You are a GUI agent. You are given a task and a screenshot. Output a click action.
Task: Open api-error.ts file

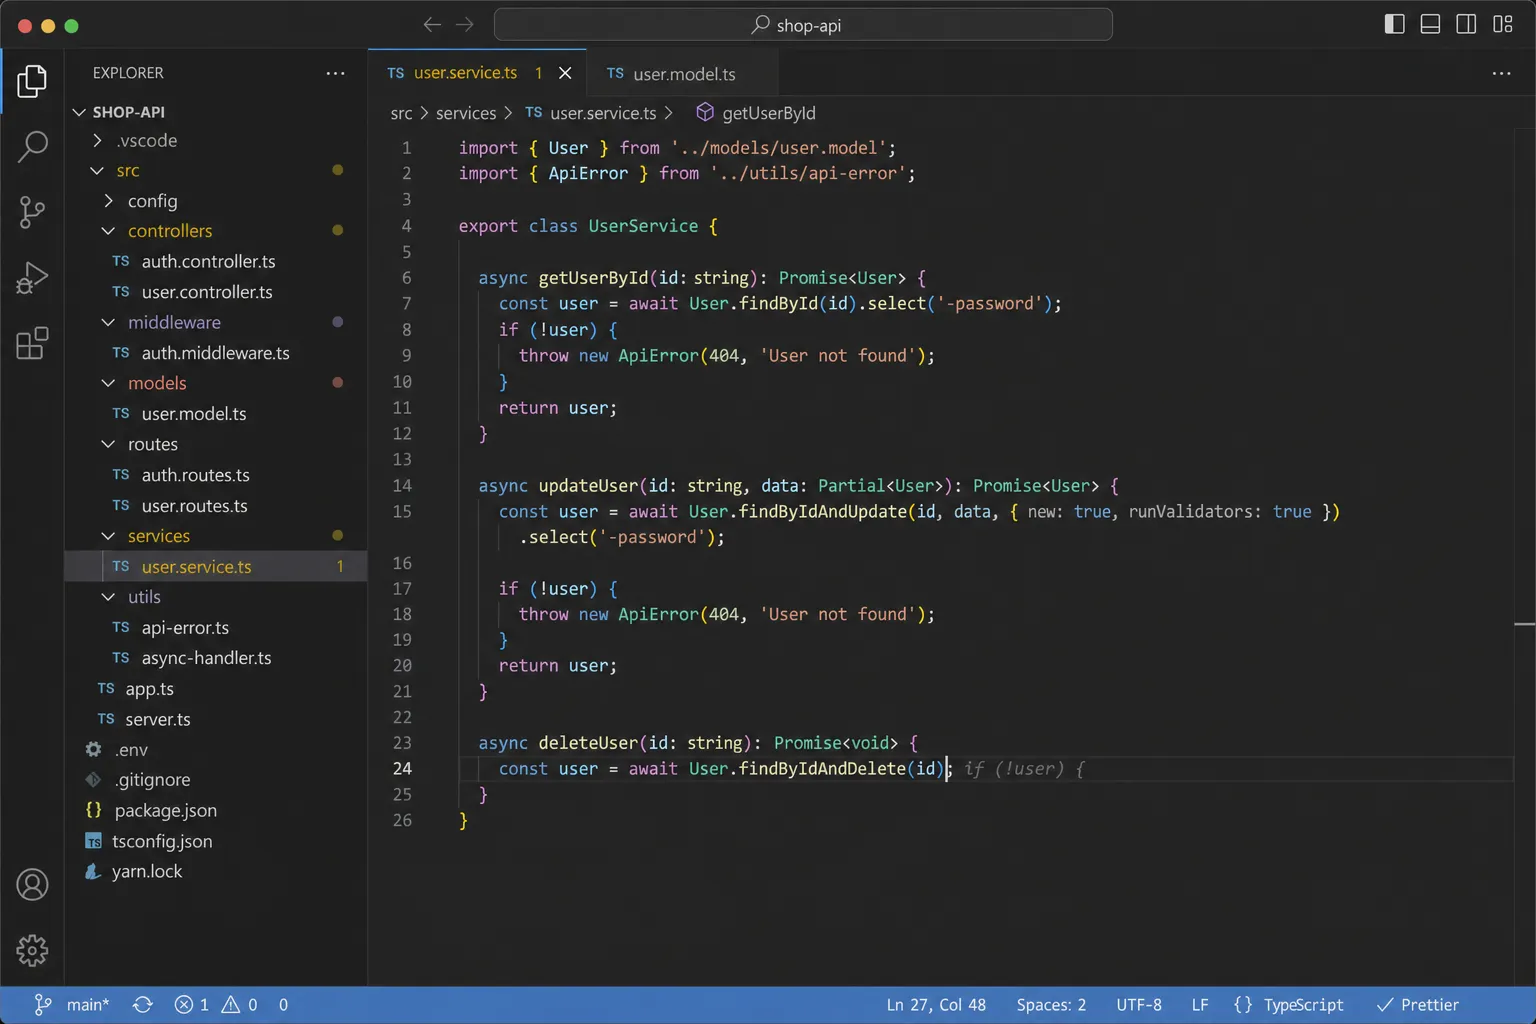[x=215, y=628]
